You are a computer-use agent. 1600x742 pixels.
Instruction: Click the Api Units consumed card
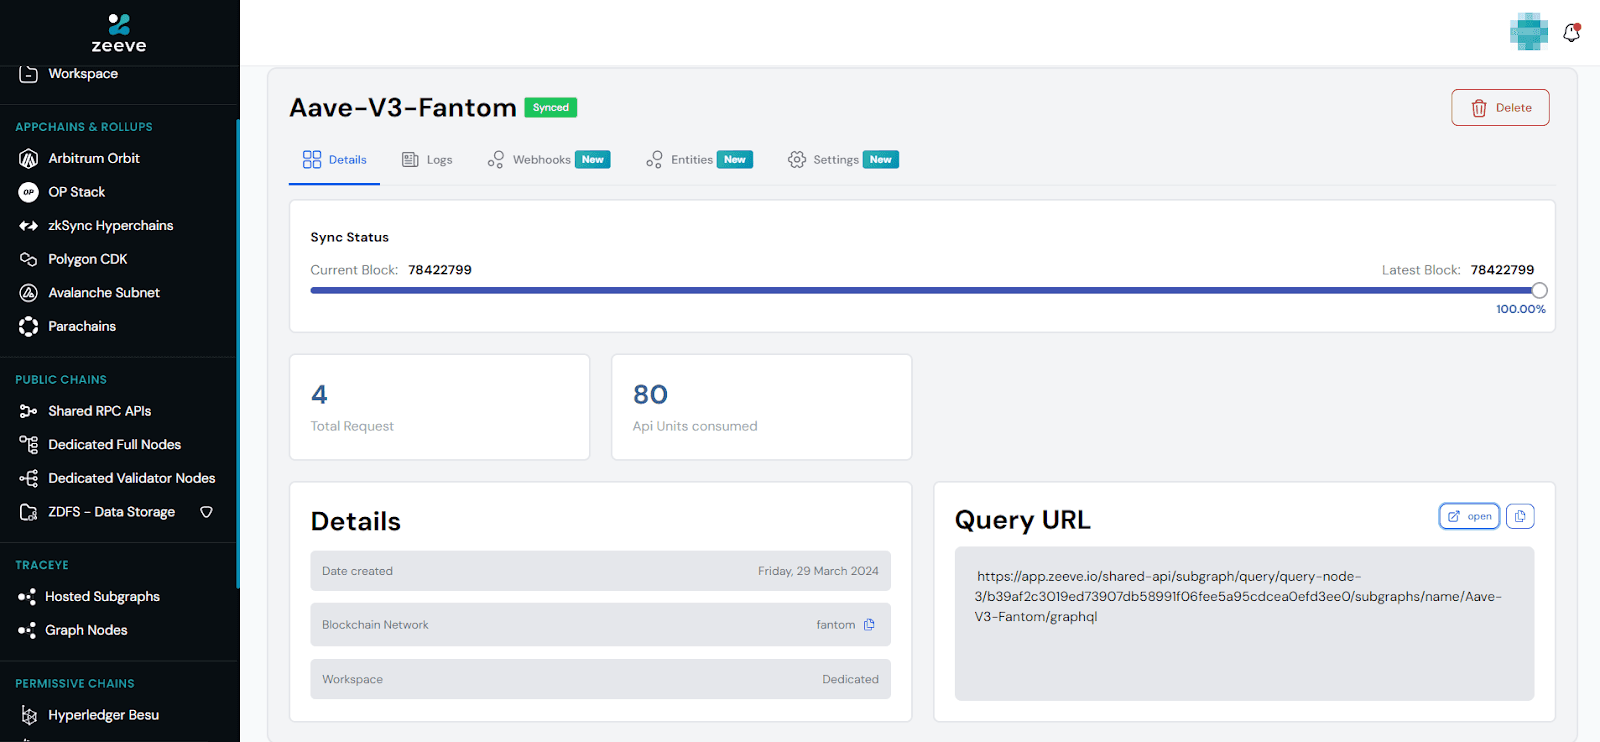pos(761,407)
